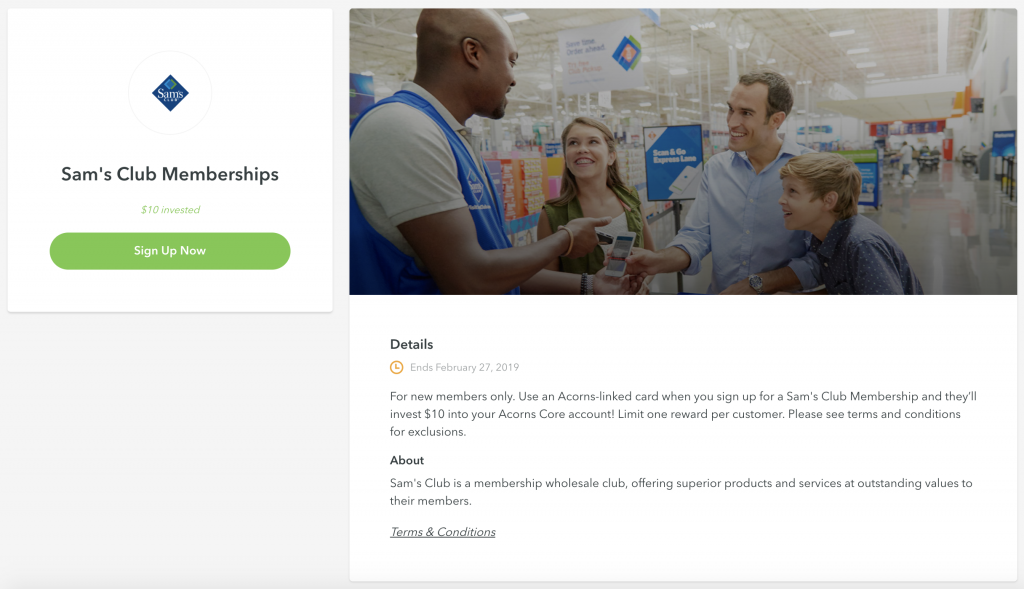1024x589 pixels.
Task: Click the "Ends February 27, 2019" date
Action: tap(464, 367)
